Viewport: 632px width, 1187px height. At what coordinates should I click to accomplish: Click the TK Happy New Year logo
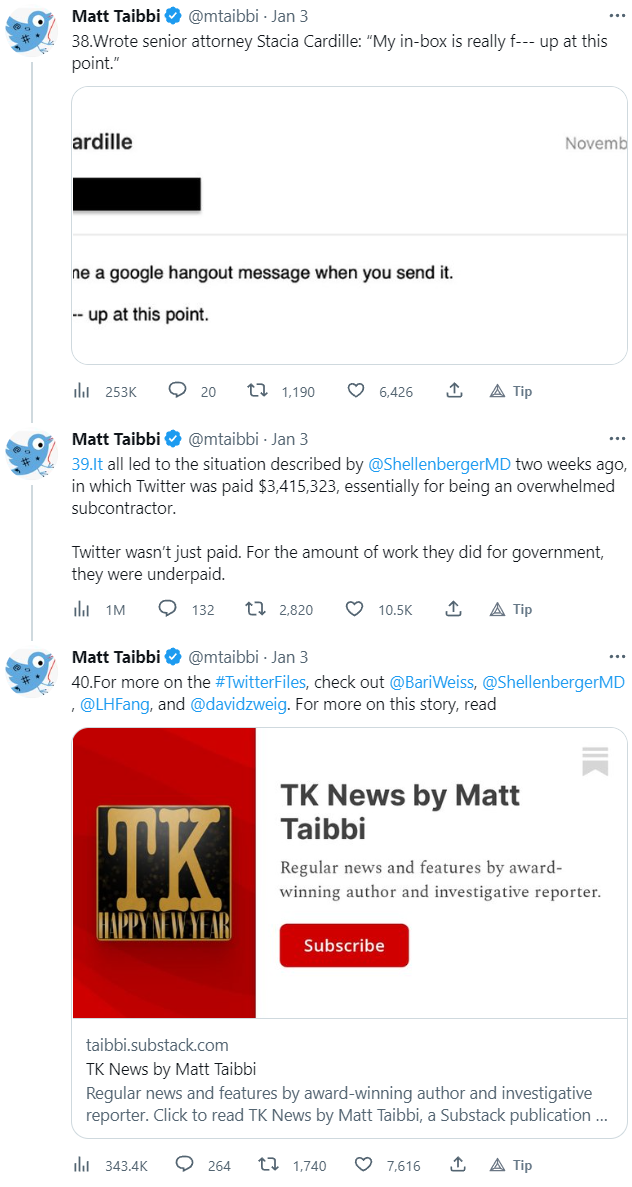tap(164, 873)
